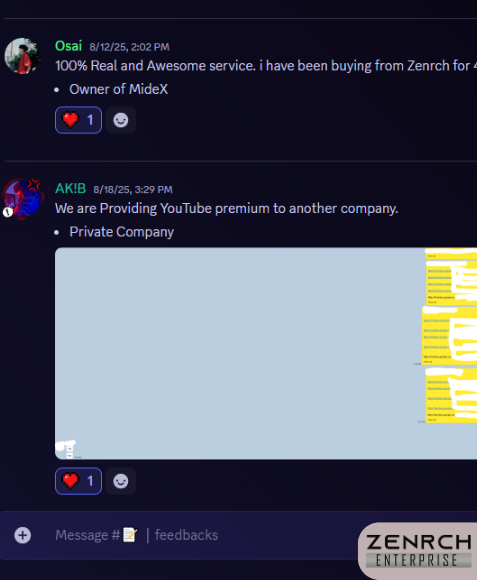Click the status badge on AK!B's avatar

(8, 212)
